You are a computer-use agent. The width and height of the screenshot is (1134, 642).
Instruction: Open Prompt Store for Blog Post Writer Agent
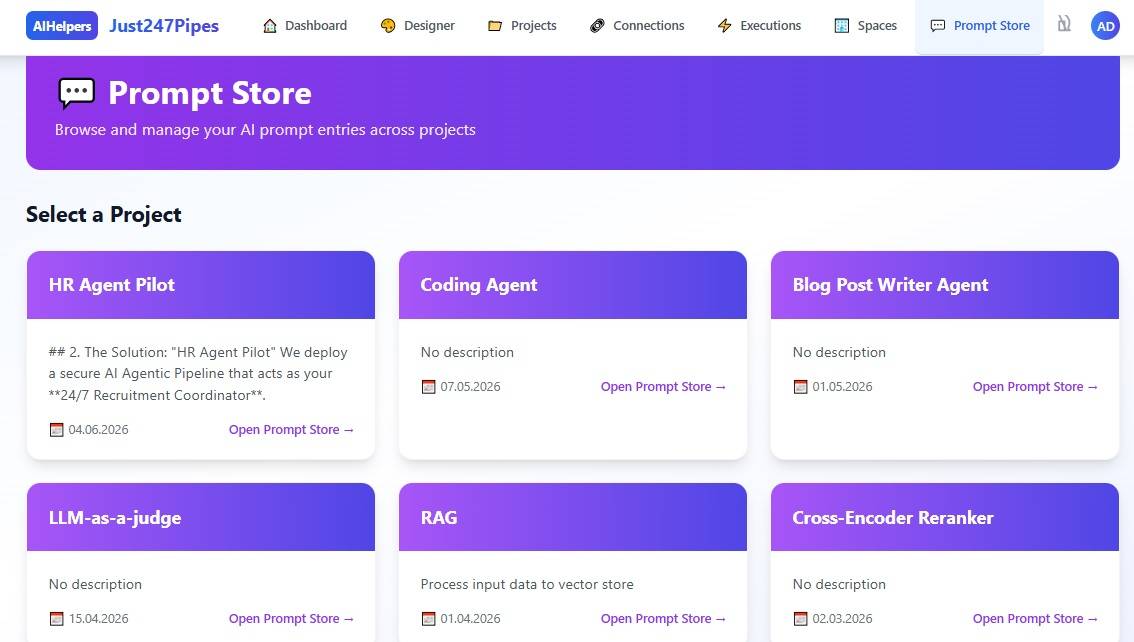[1035, 387]
